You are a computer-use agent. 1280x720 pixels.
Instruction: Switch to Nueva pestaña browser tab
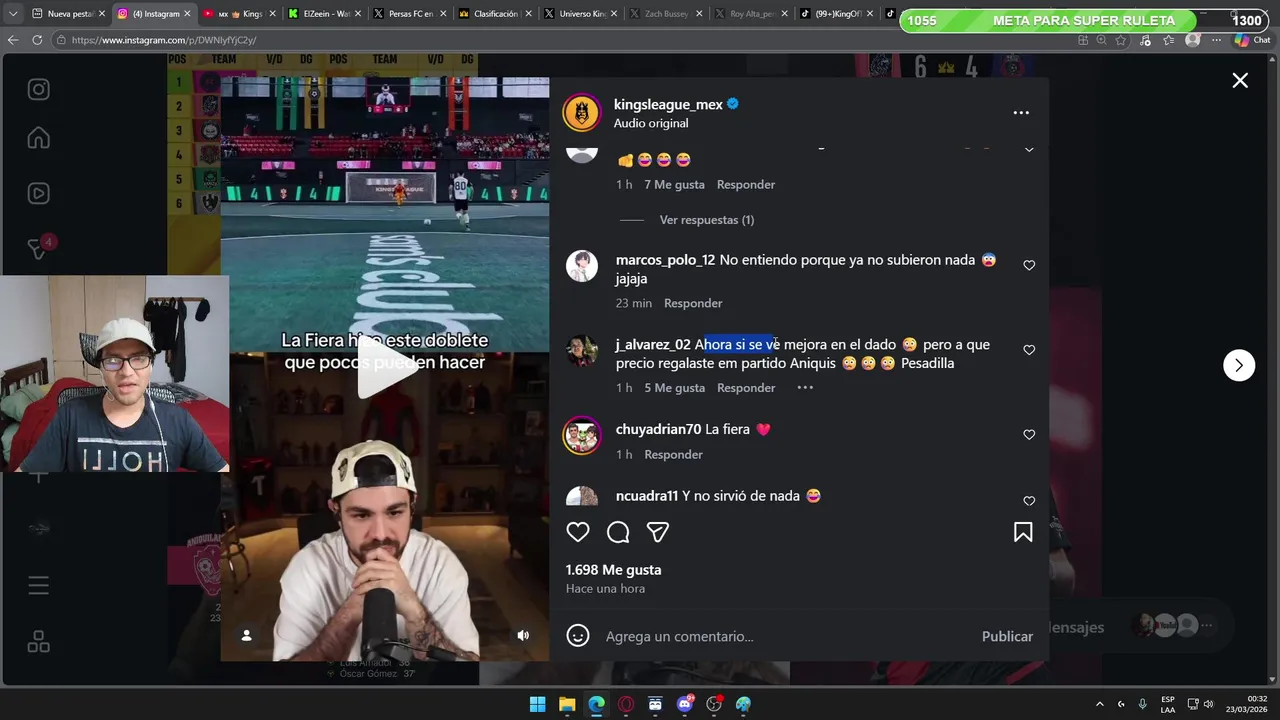[x=68, y=14]
